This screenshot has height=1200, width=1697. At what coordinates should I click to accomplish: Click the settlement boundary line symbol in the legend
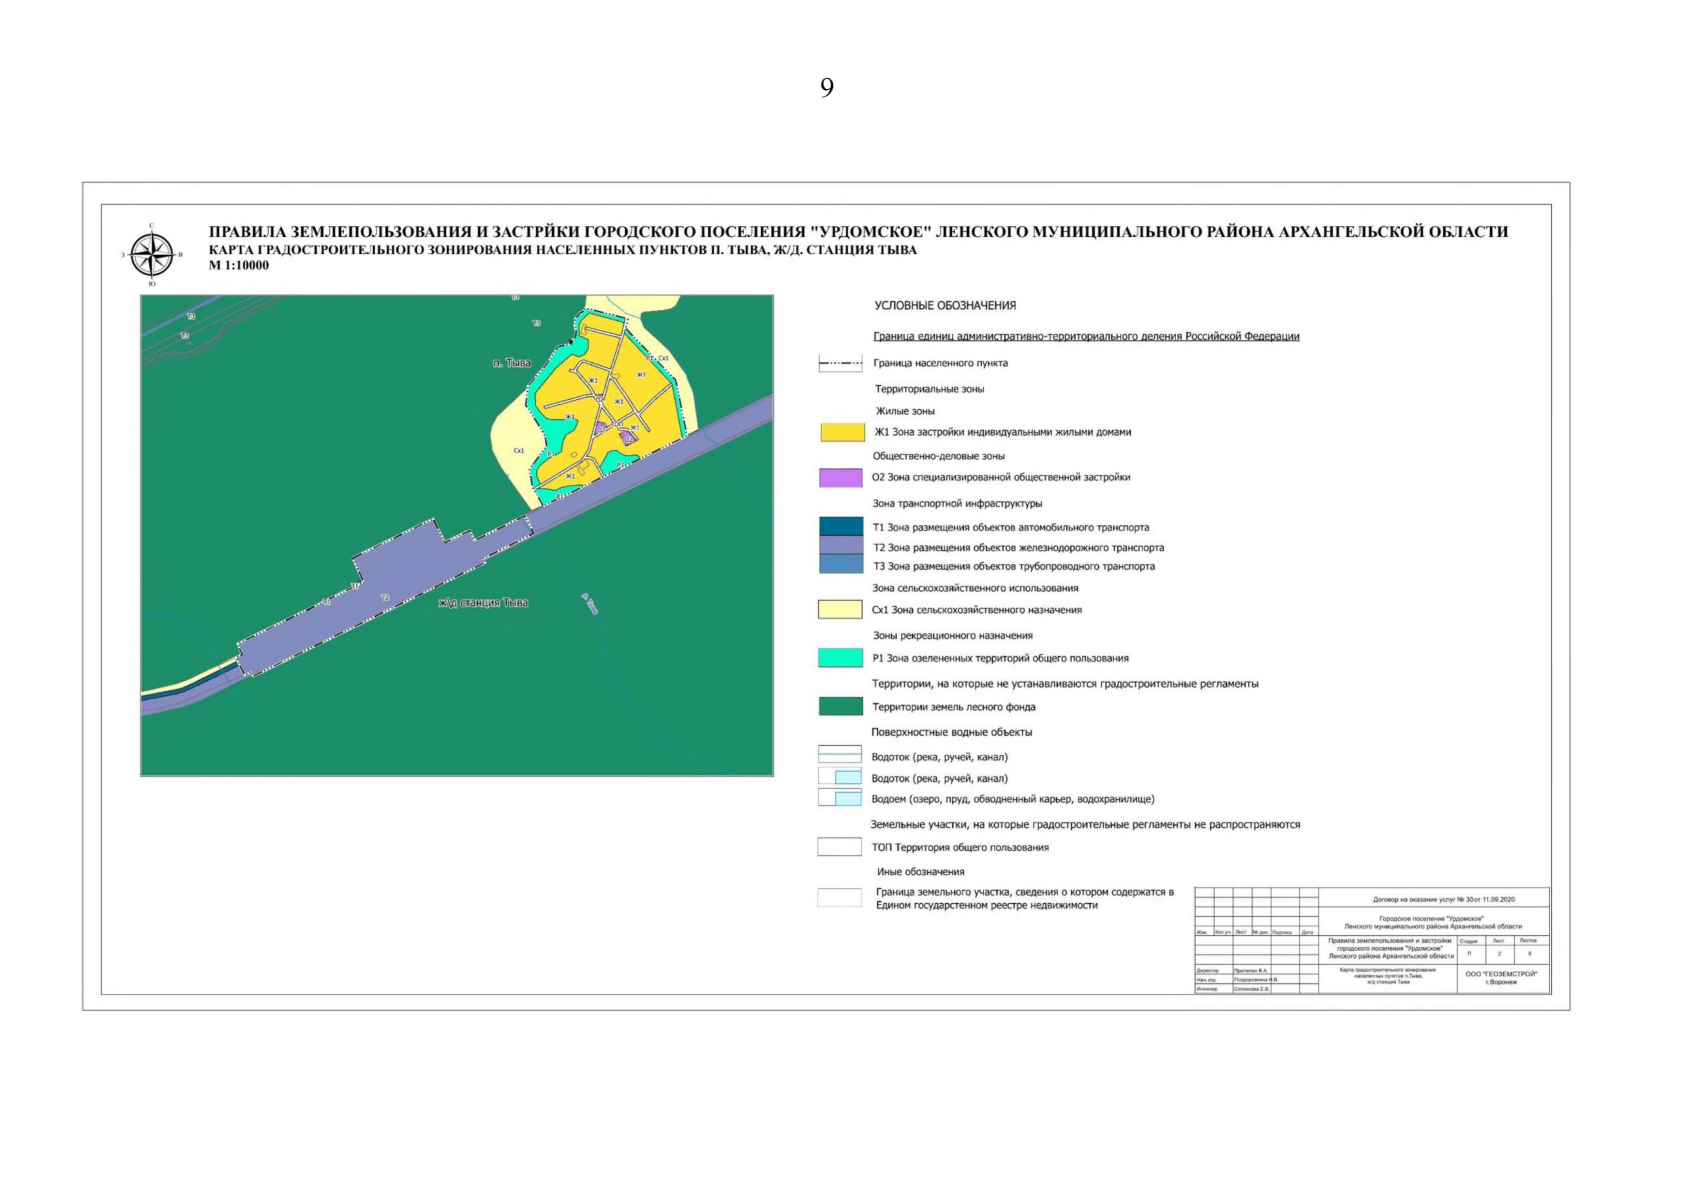tap(840, 363)
